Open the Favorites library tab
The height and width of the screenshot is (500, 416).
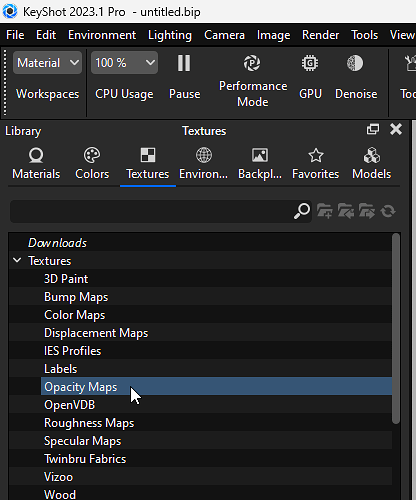coord(316,164)
